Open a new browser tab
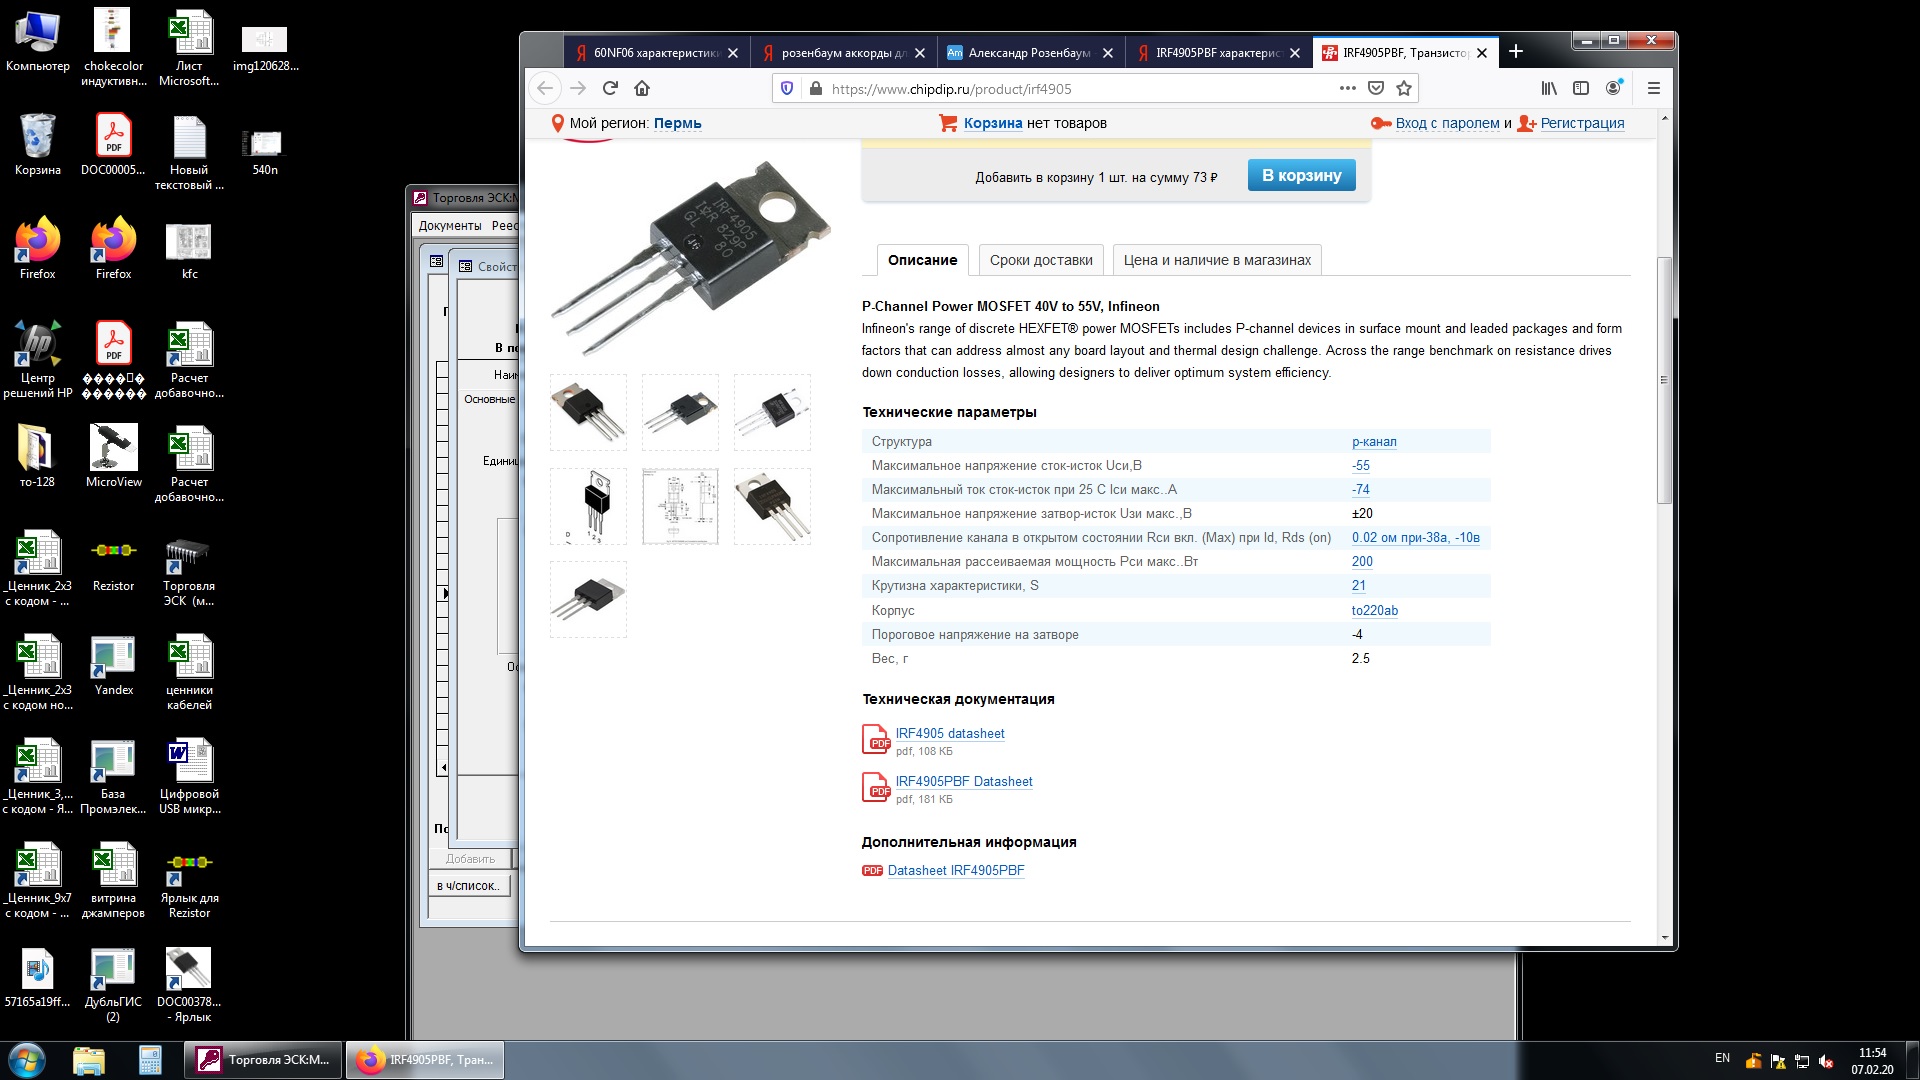The height and width of the screenshot is (1080, 1920). 1516,52
